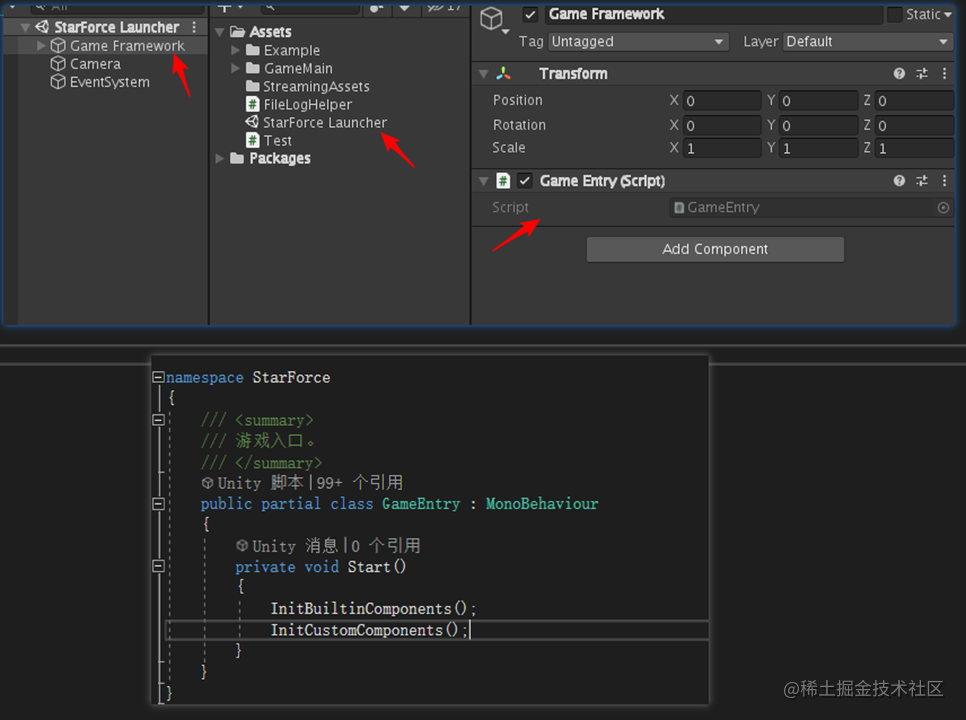
Task: Click Rotation X field
Action: (721, 125)
